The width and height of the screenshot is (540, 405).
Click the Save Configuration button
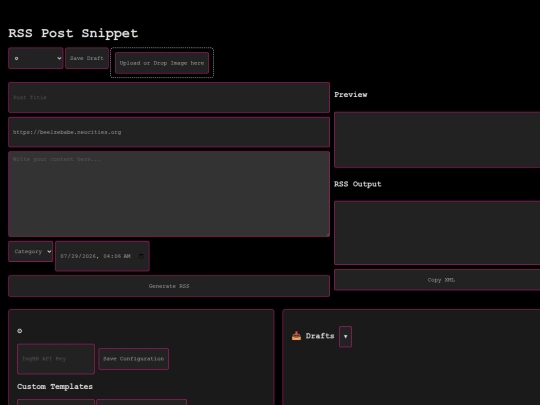click(x=134, y=359)
